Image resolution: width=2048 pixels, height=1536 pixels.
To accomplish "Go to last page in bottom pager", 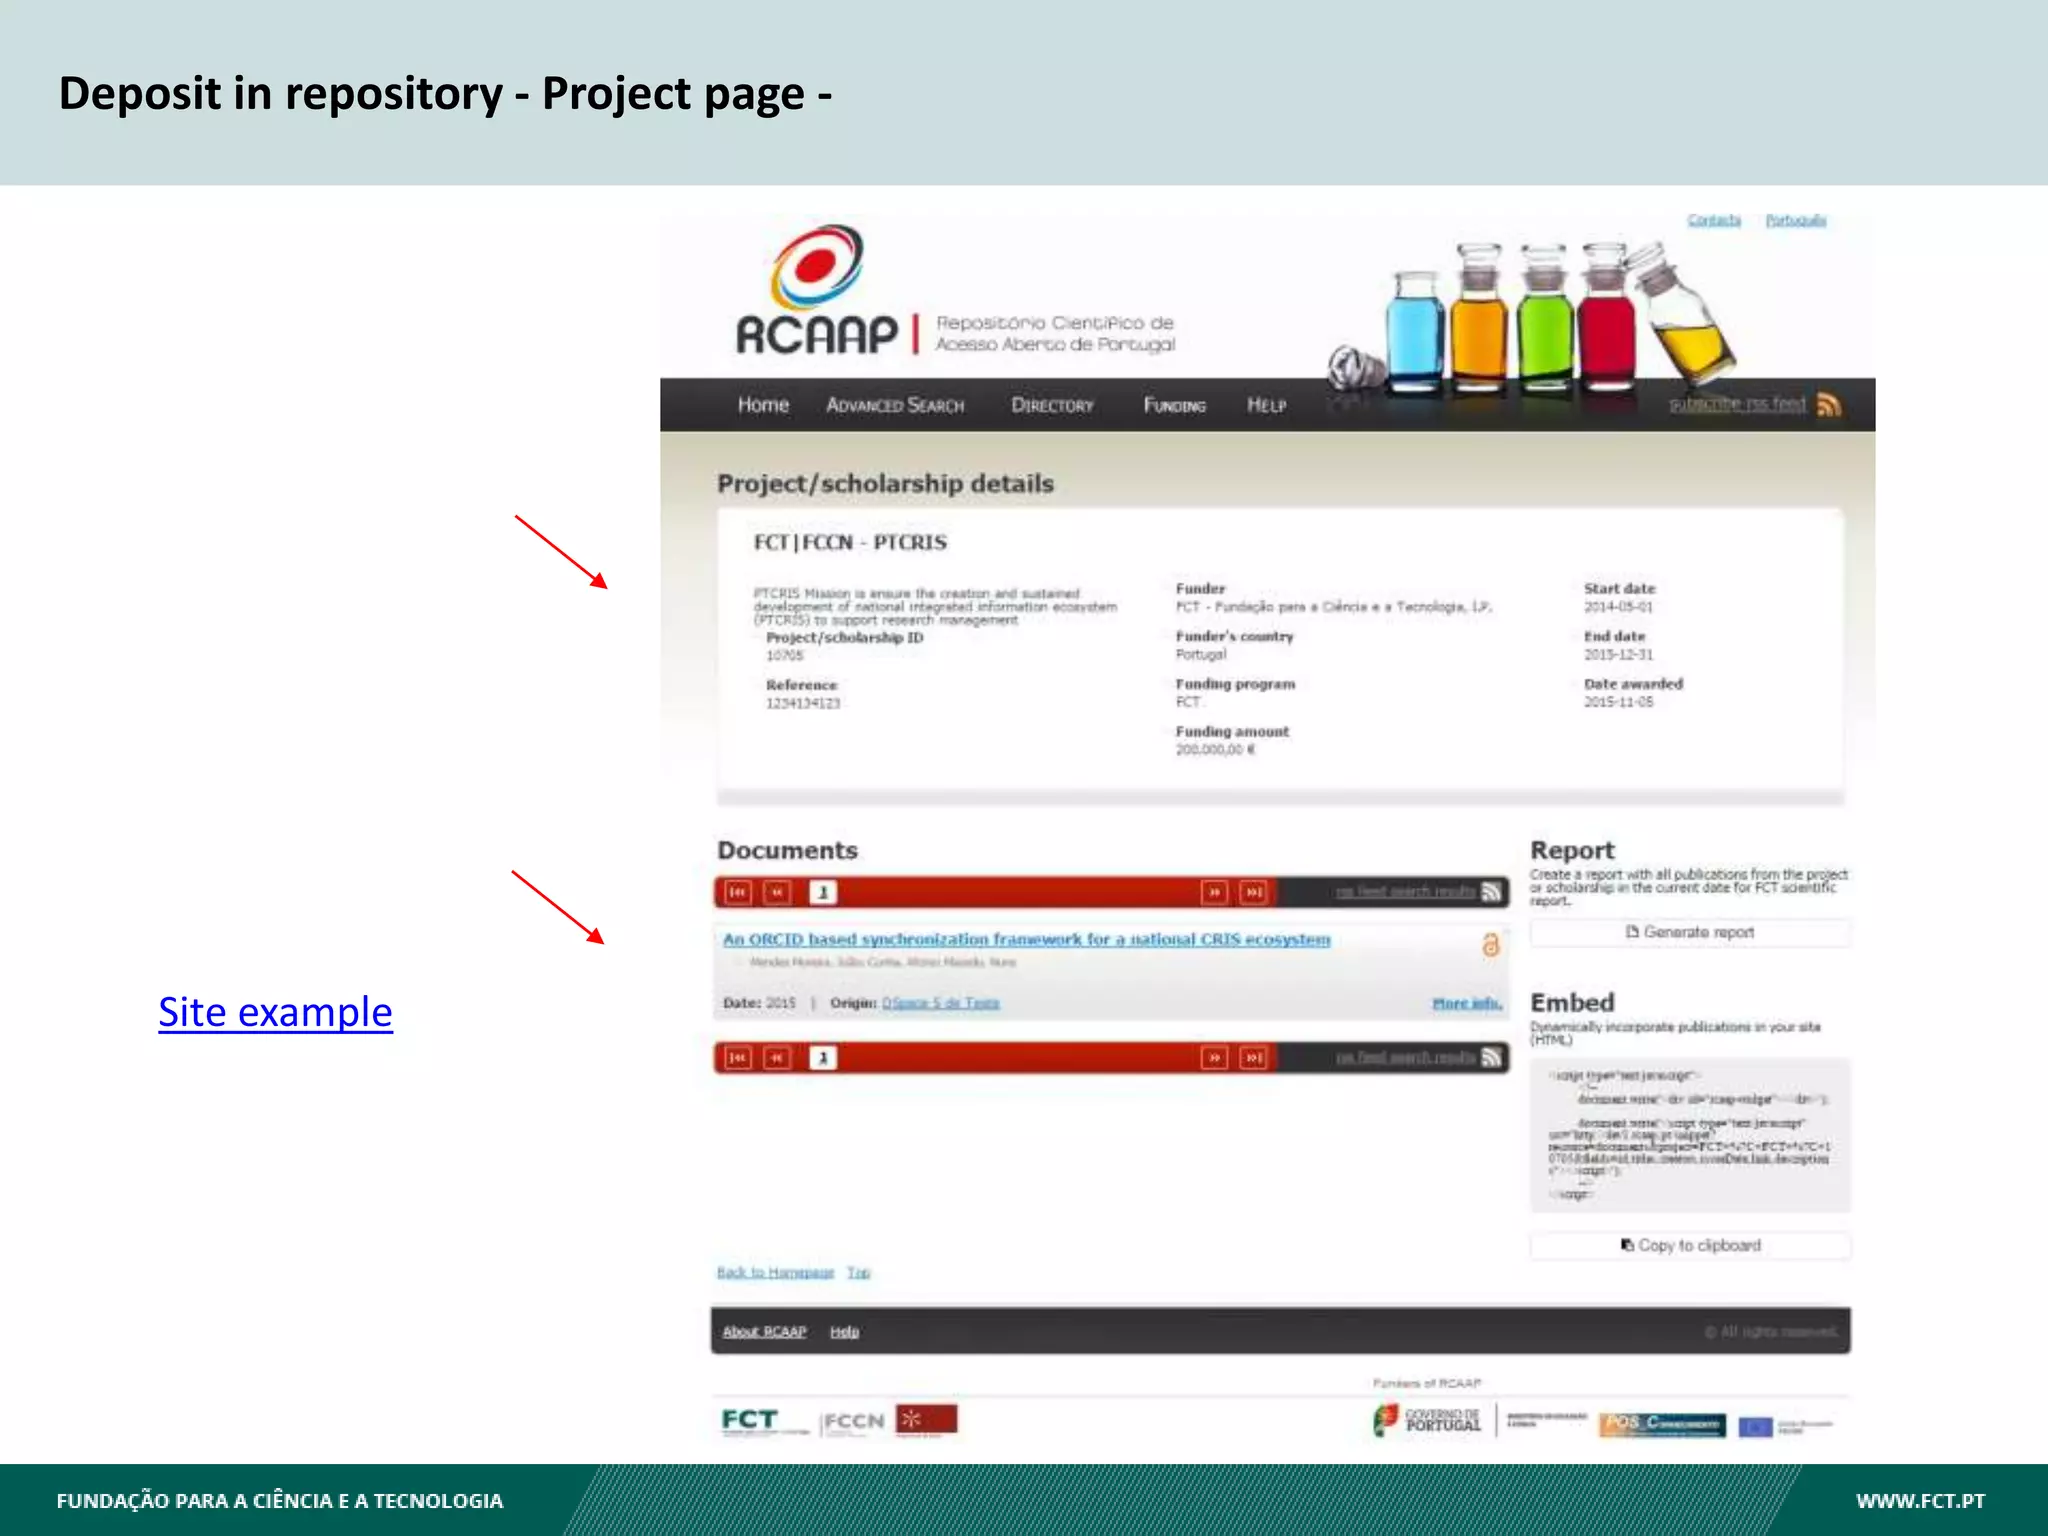I will (x=1253, y=1058).
